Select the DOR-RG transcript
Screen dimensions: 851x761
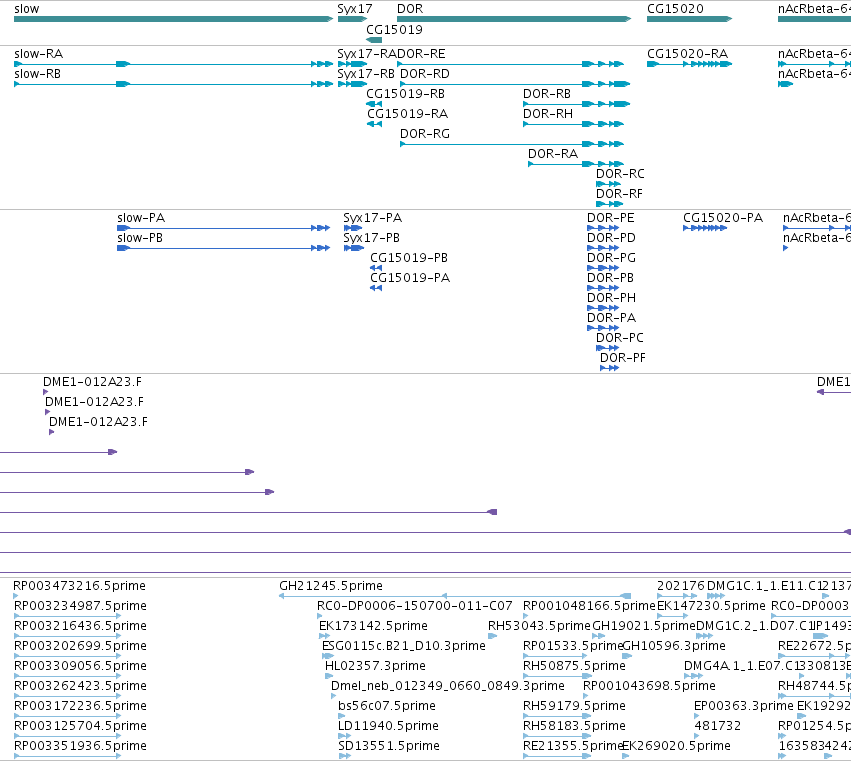pyautogui.click(x=512, y=144)
